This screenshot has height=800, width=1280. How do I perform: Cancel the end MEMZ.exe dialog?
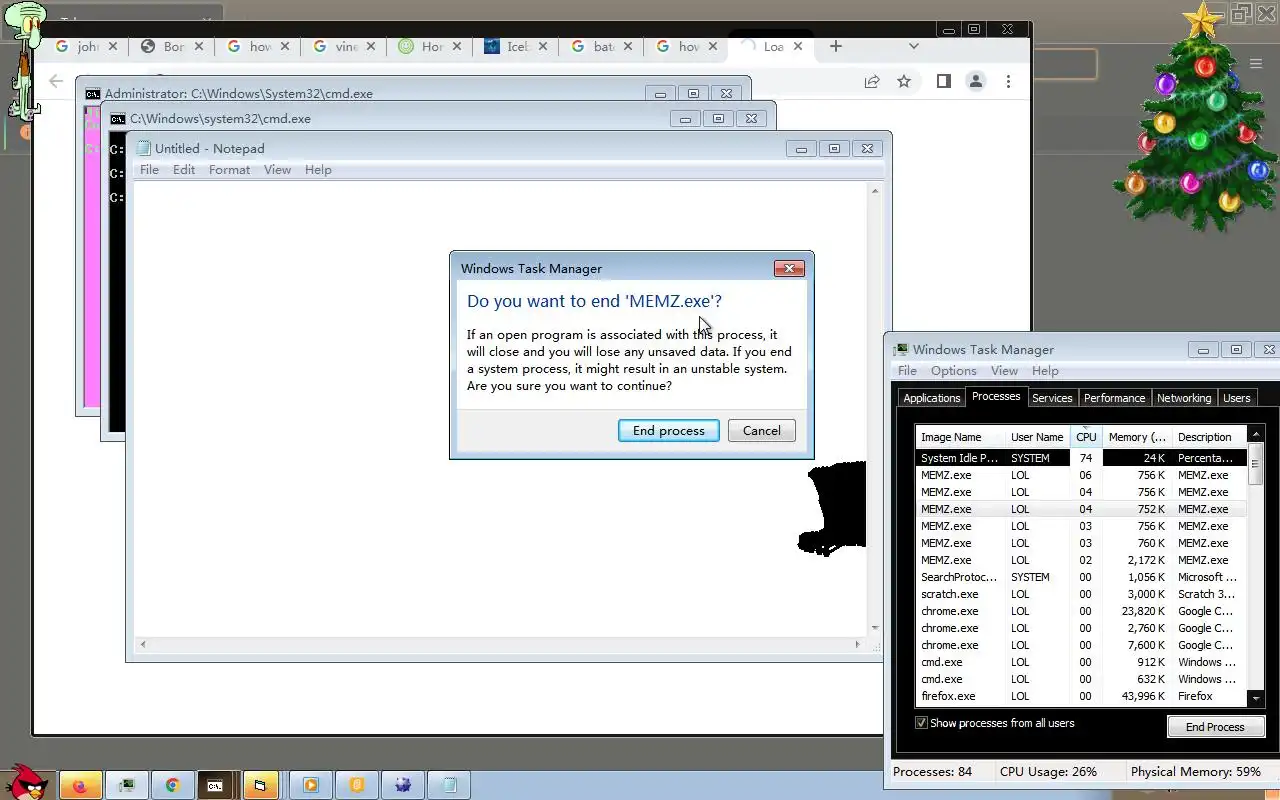[761, 430]
